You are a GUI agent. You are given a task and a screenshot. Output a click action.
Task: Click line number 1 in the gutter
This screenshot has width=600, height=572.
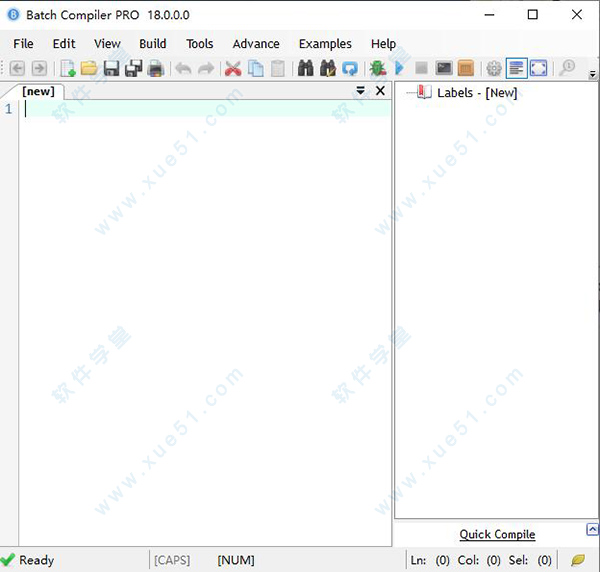click(8, 109)
